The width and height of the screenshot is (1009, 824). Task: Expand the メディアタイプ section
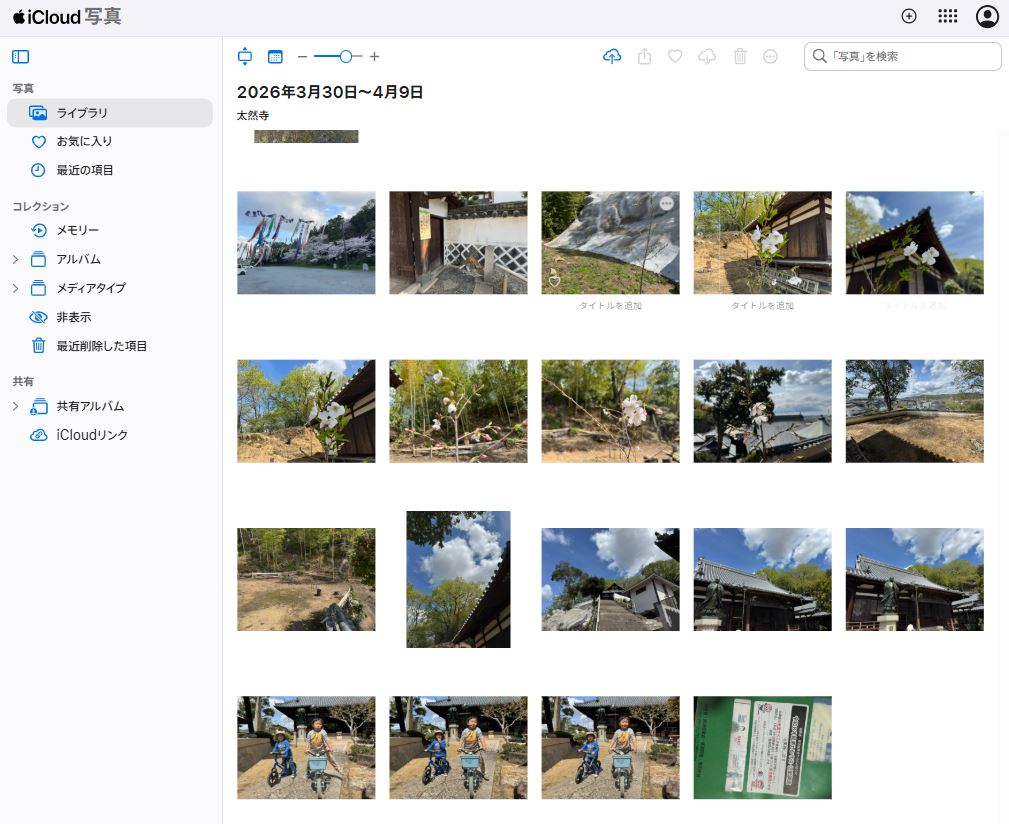pyautogui.click(x=15, y=289)
